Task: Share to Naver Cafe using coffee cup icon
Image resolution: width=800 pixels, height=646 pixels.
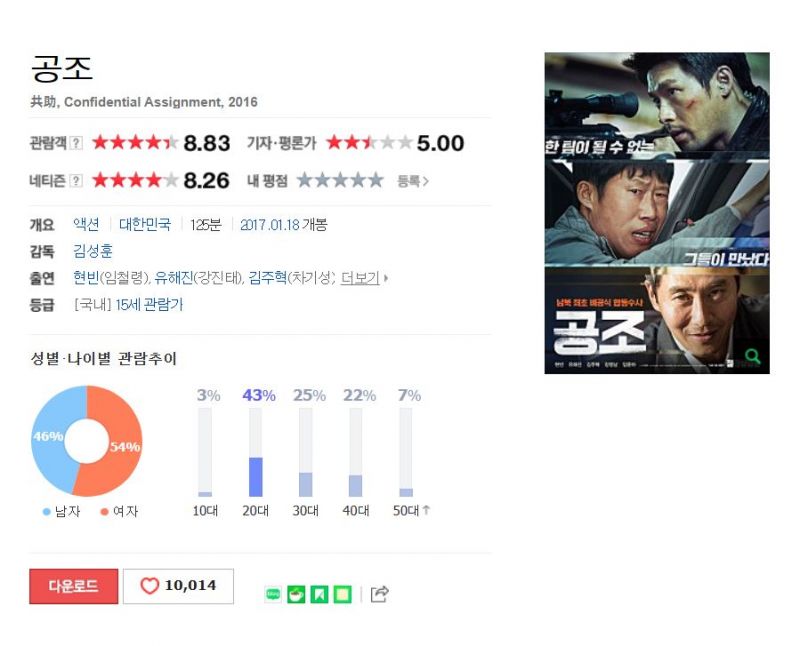Action: 296,594
